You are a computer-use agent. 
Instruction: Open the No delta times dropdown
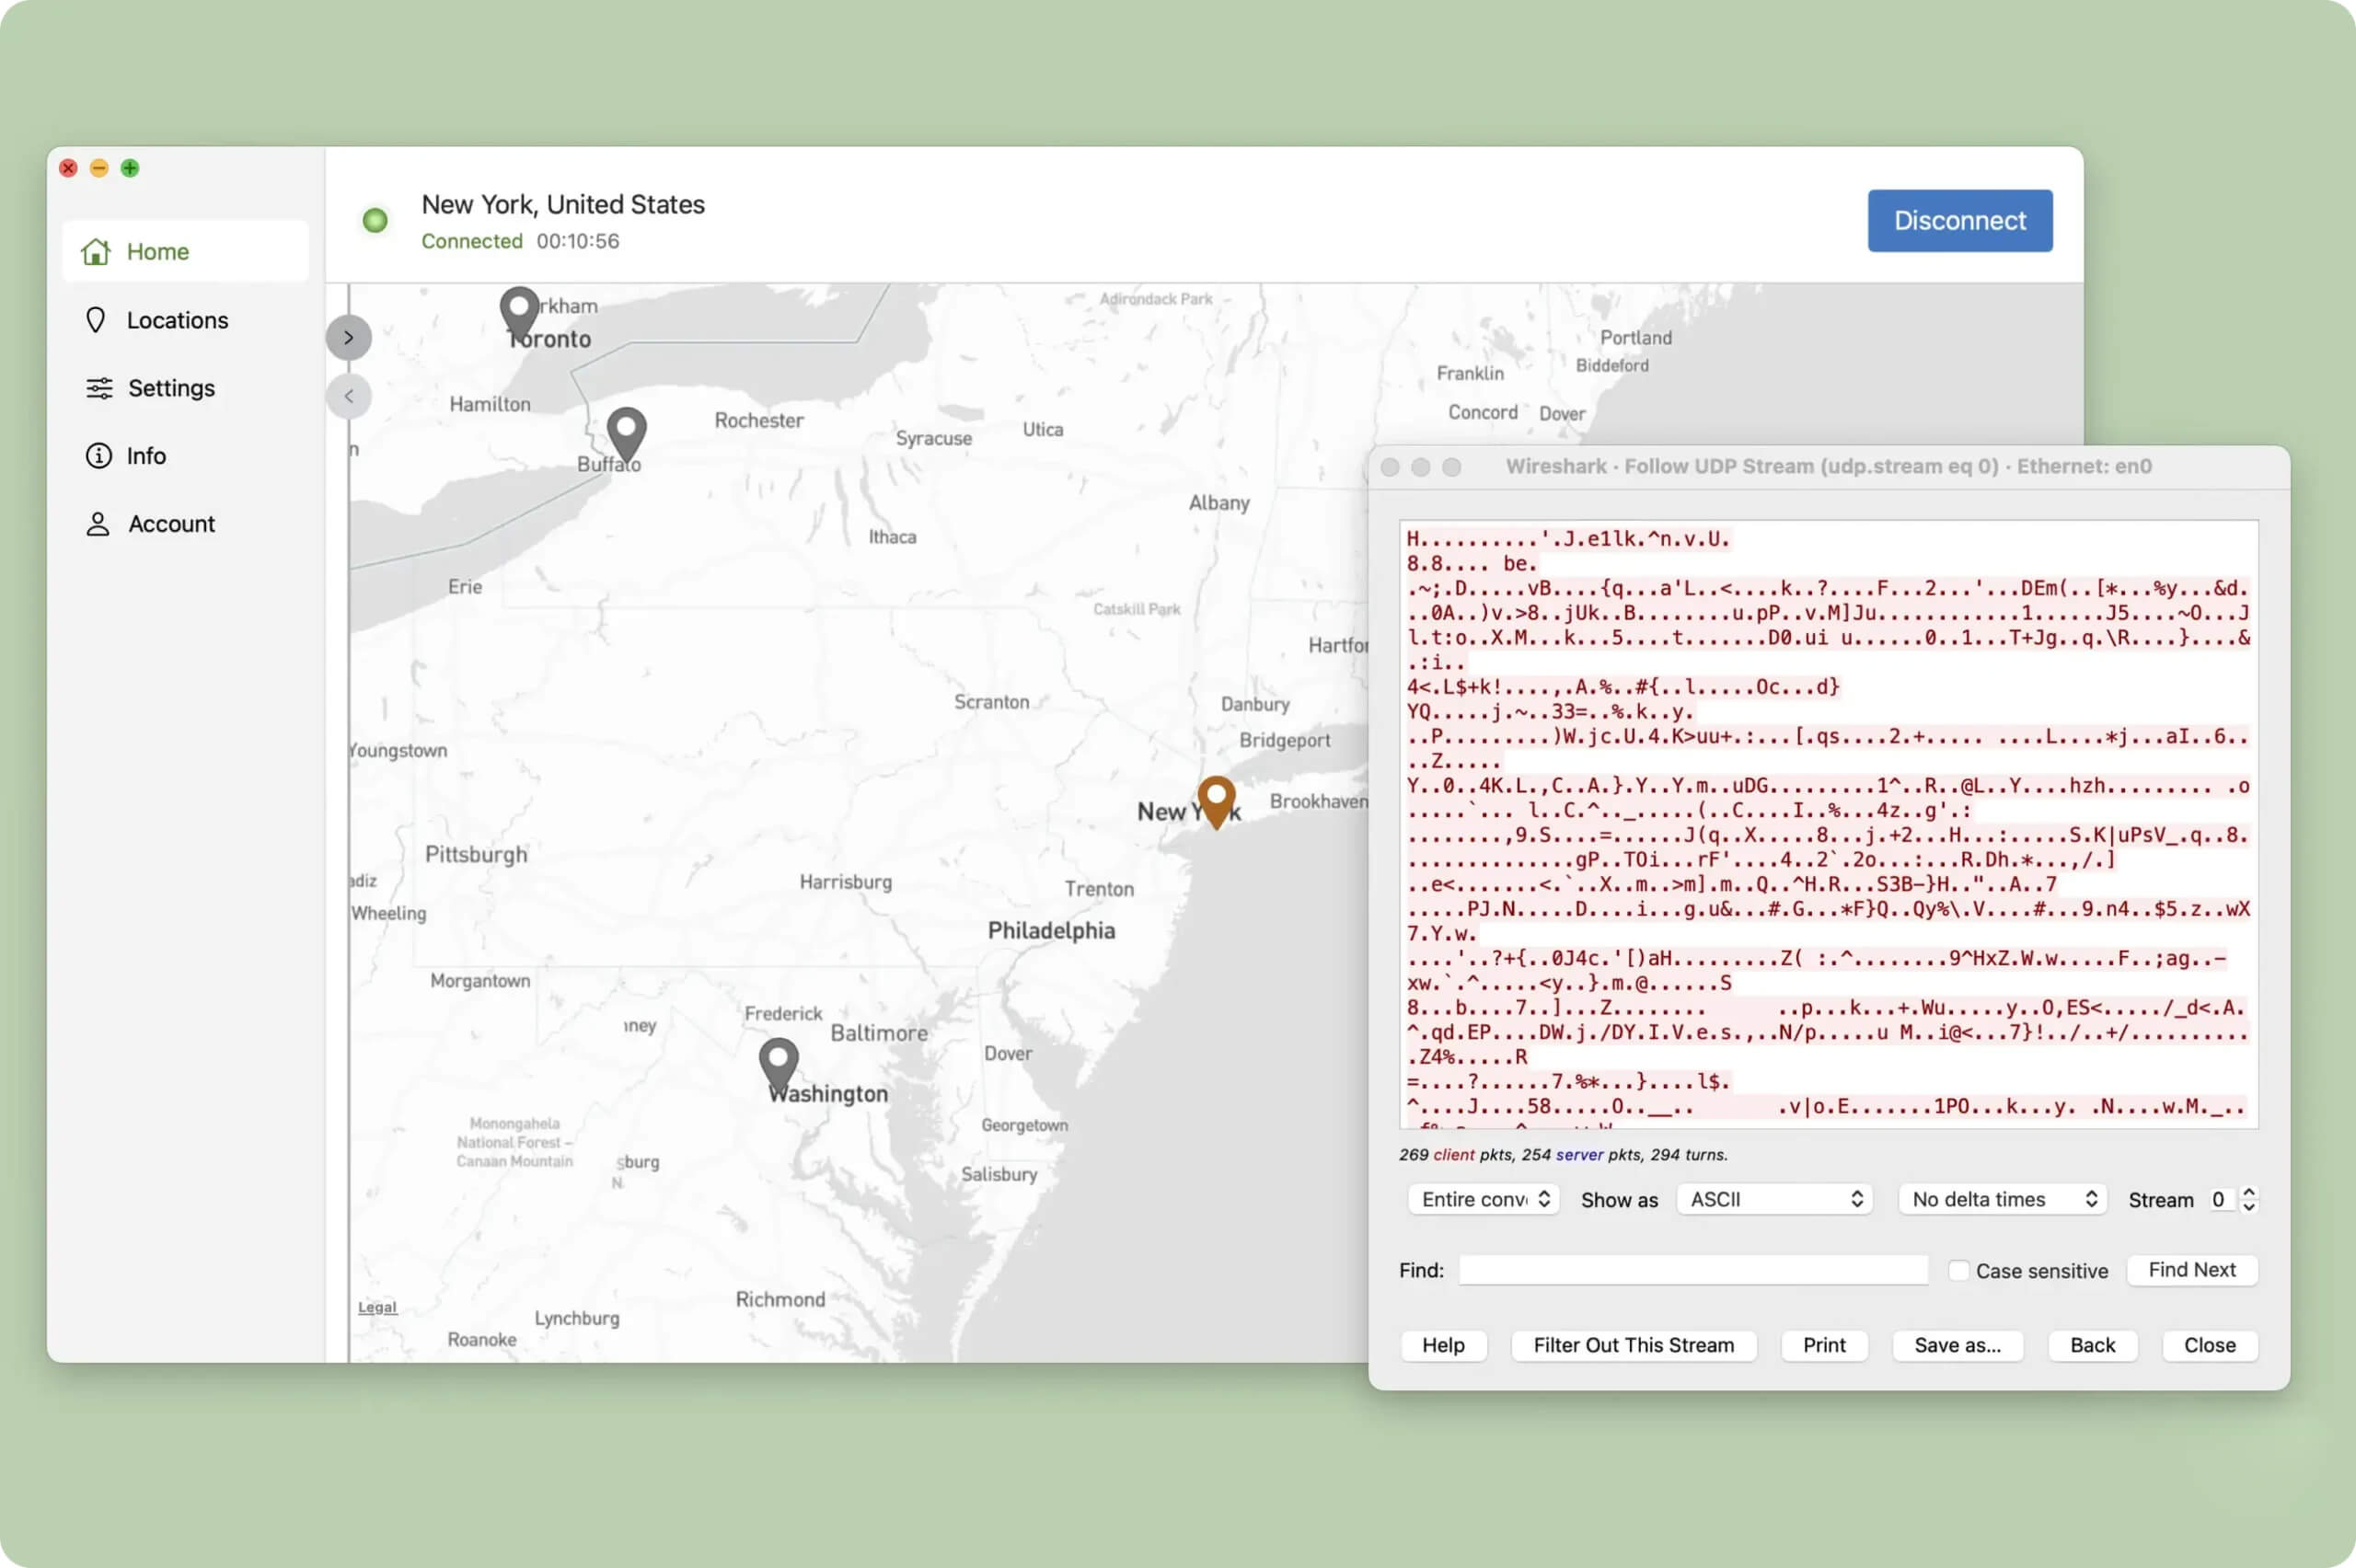point(2003,1199)
